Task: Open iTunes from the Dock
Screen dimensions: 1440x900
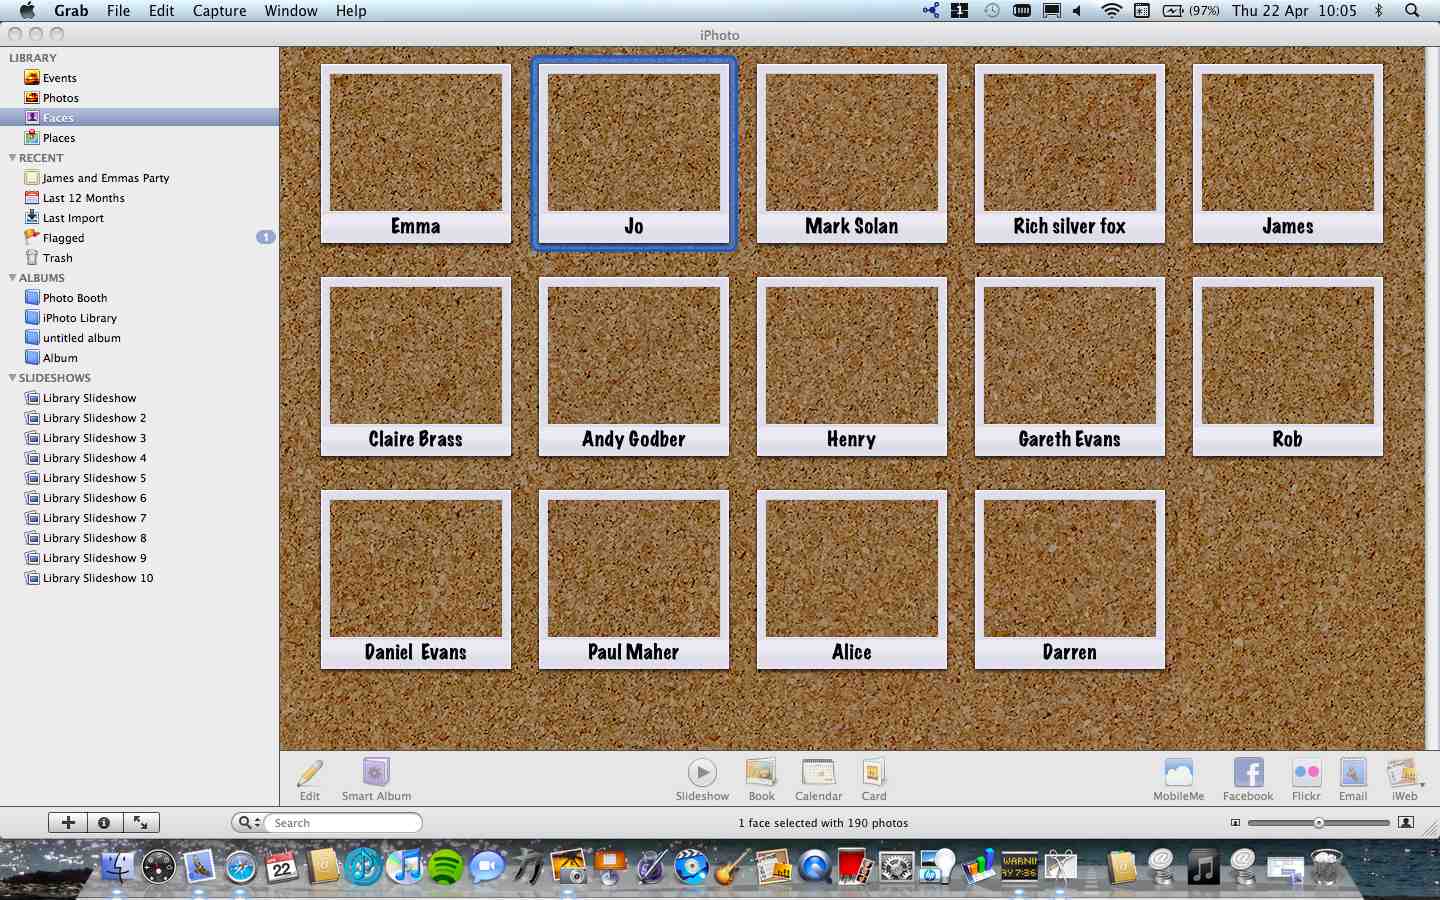Action: [405, 866]
